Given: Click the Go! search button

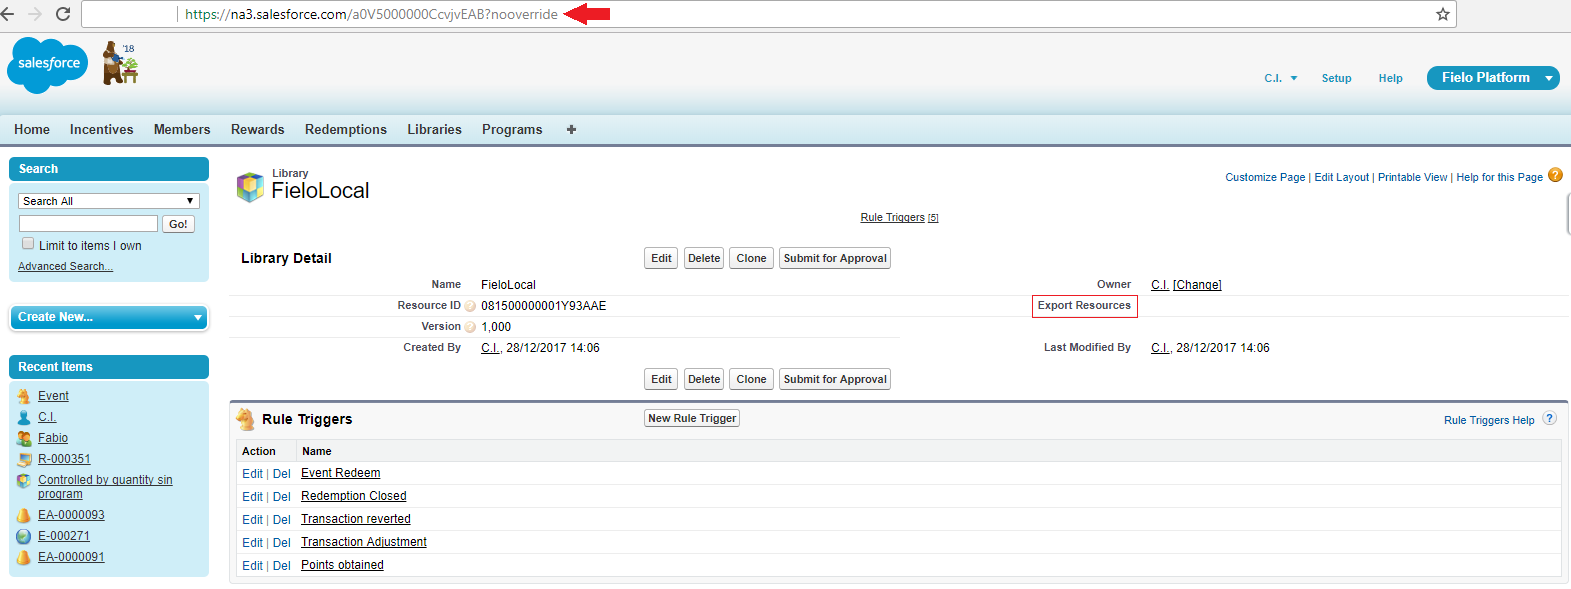Looking at the screenshot, I should pos(178,224).
